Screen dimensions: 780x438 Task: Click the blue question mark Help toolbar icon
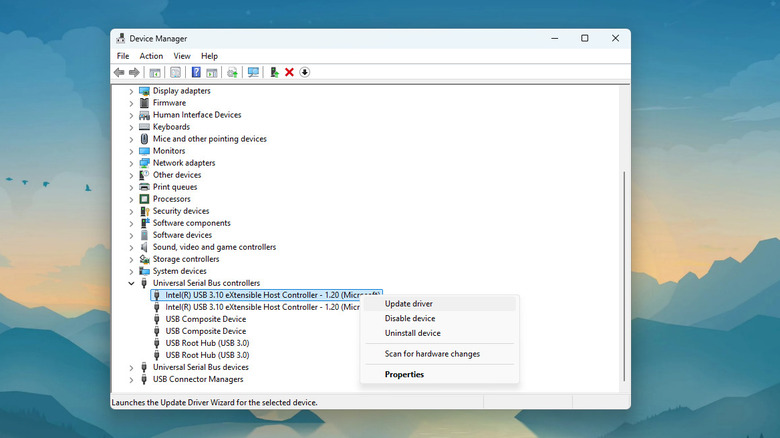[x=196, y=72]
